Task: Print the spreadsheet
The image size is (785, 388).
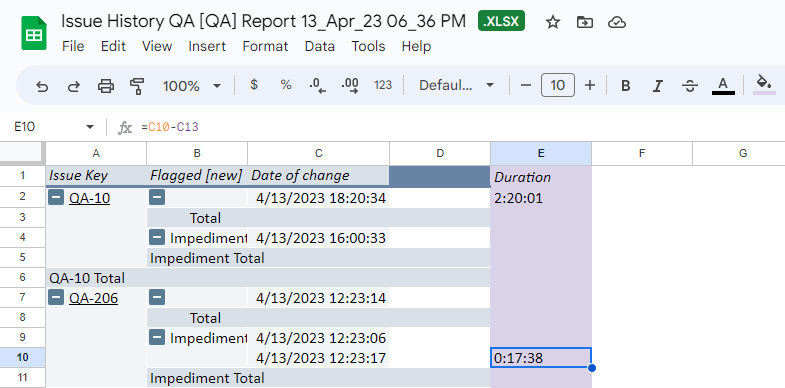Action: (x=106, y=86)
